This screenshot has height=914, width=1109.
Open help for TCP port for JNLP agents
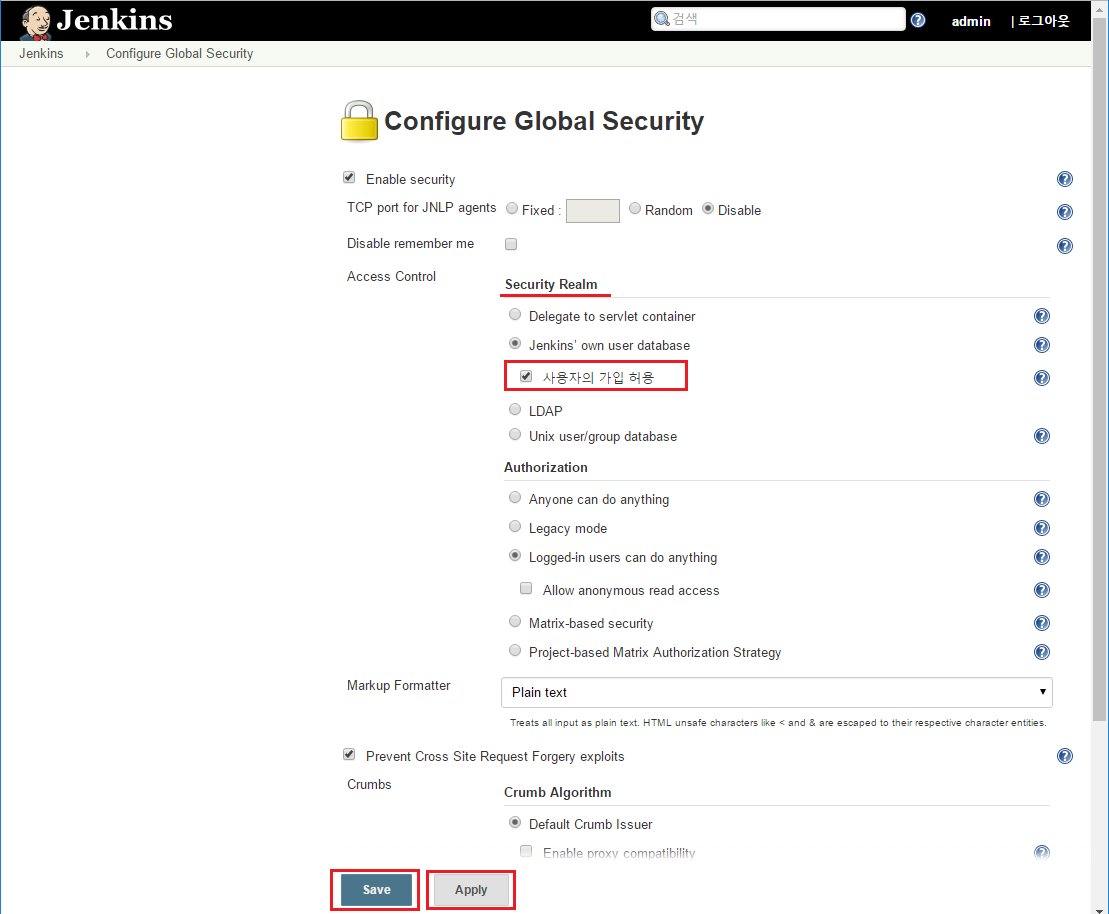coord(1064,212)
